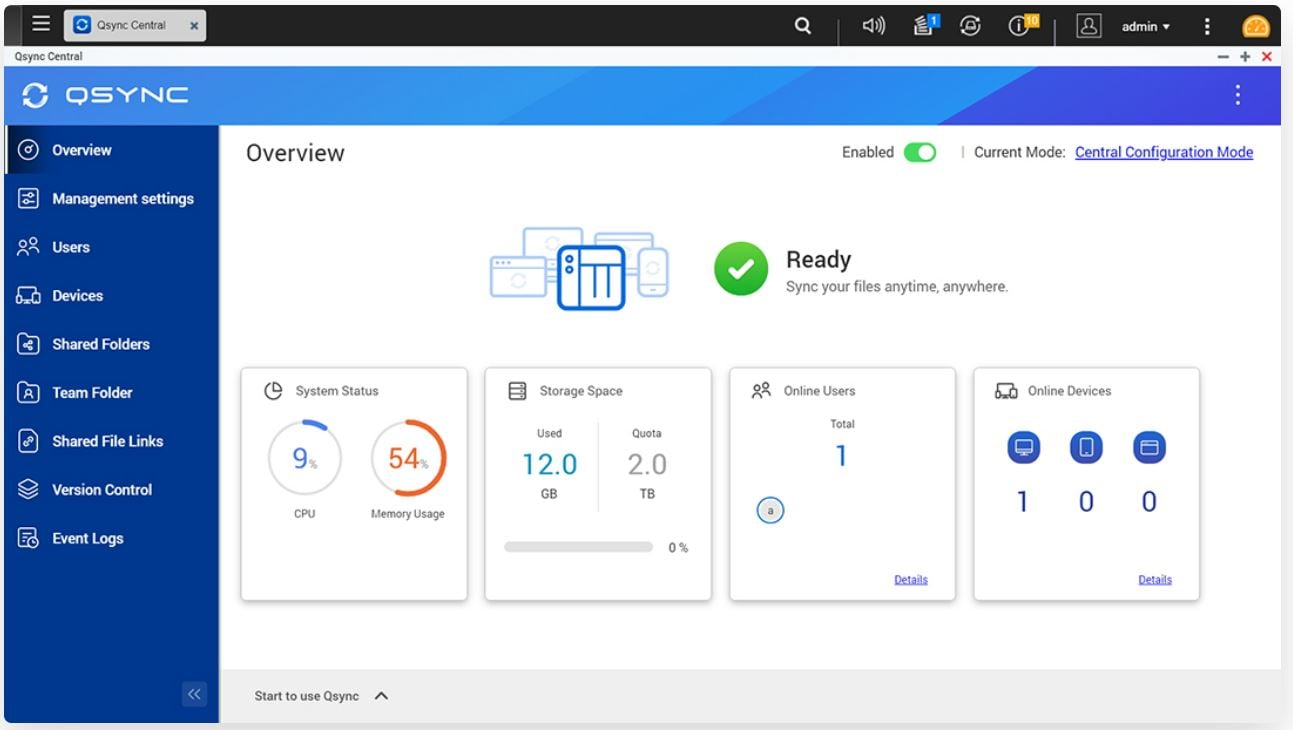Click the mobile phone device icon

[x=1086, y=448]
